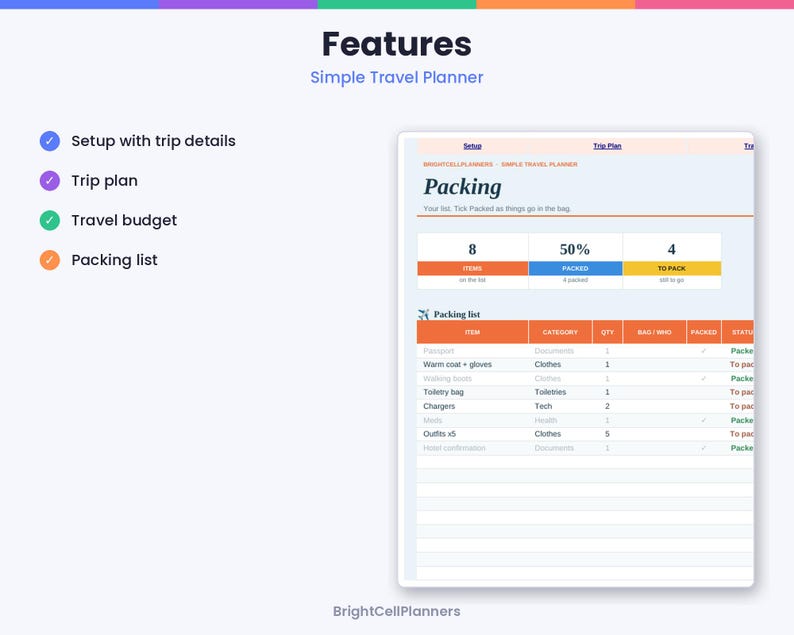Click the ITEM column header
This screenshot has width=794, height=635.
(x=472, y=332)
